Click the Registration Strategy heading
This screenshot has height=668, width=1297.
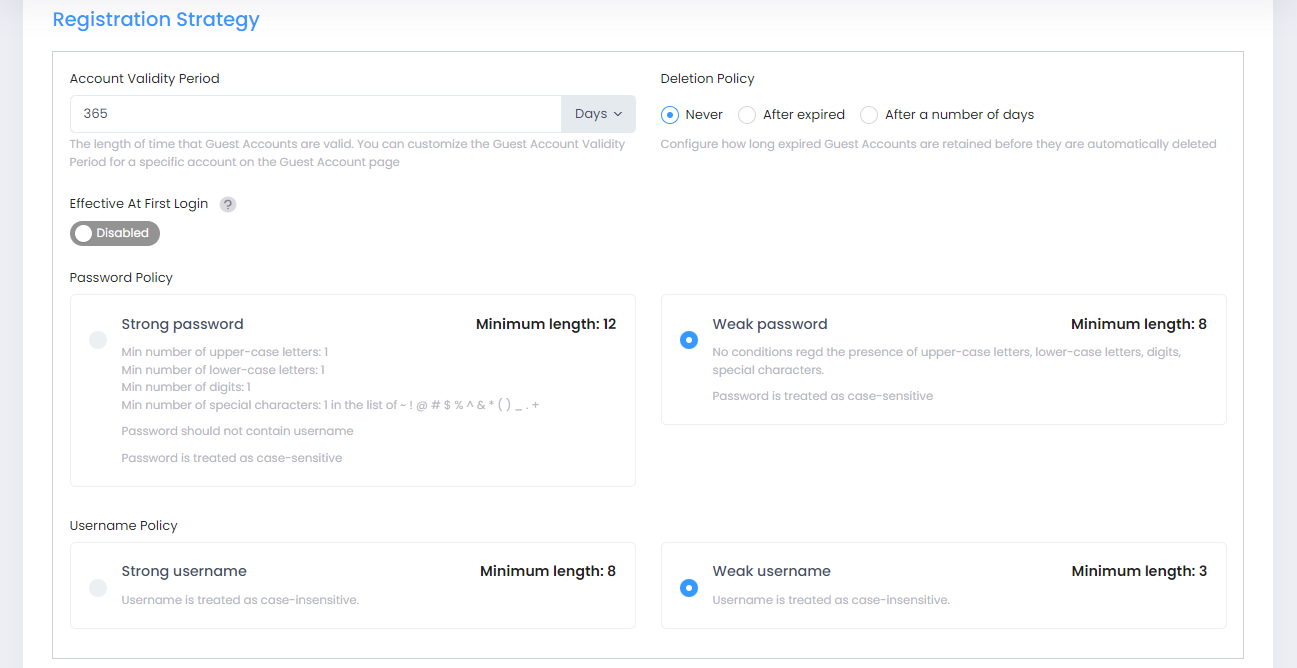coord(156,20)
